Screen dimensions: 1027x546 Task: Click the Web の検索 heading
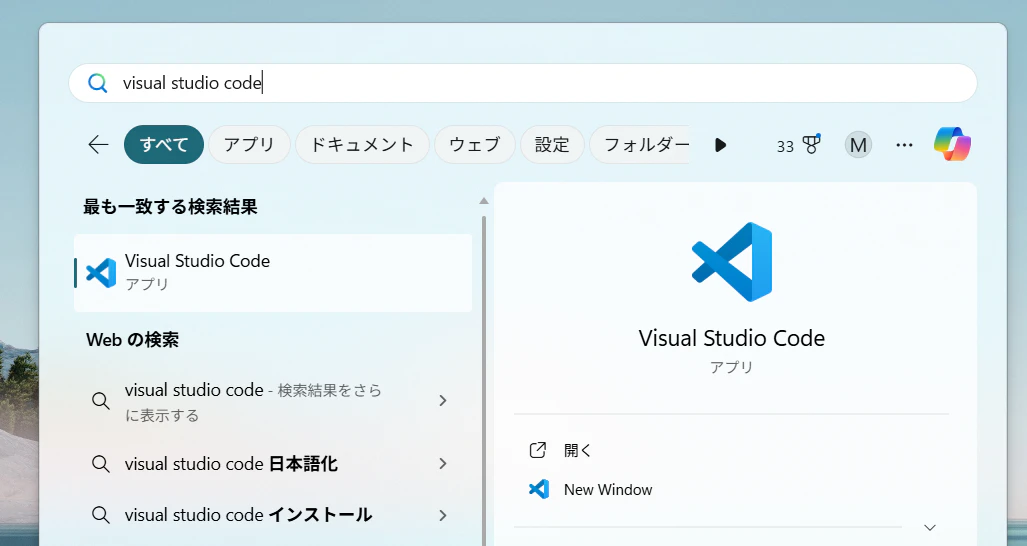[x=132, y=340]
